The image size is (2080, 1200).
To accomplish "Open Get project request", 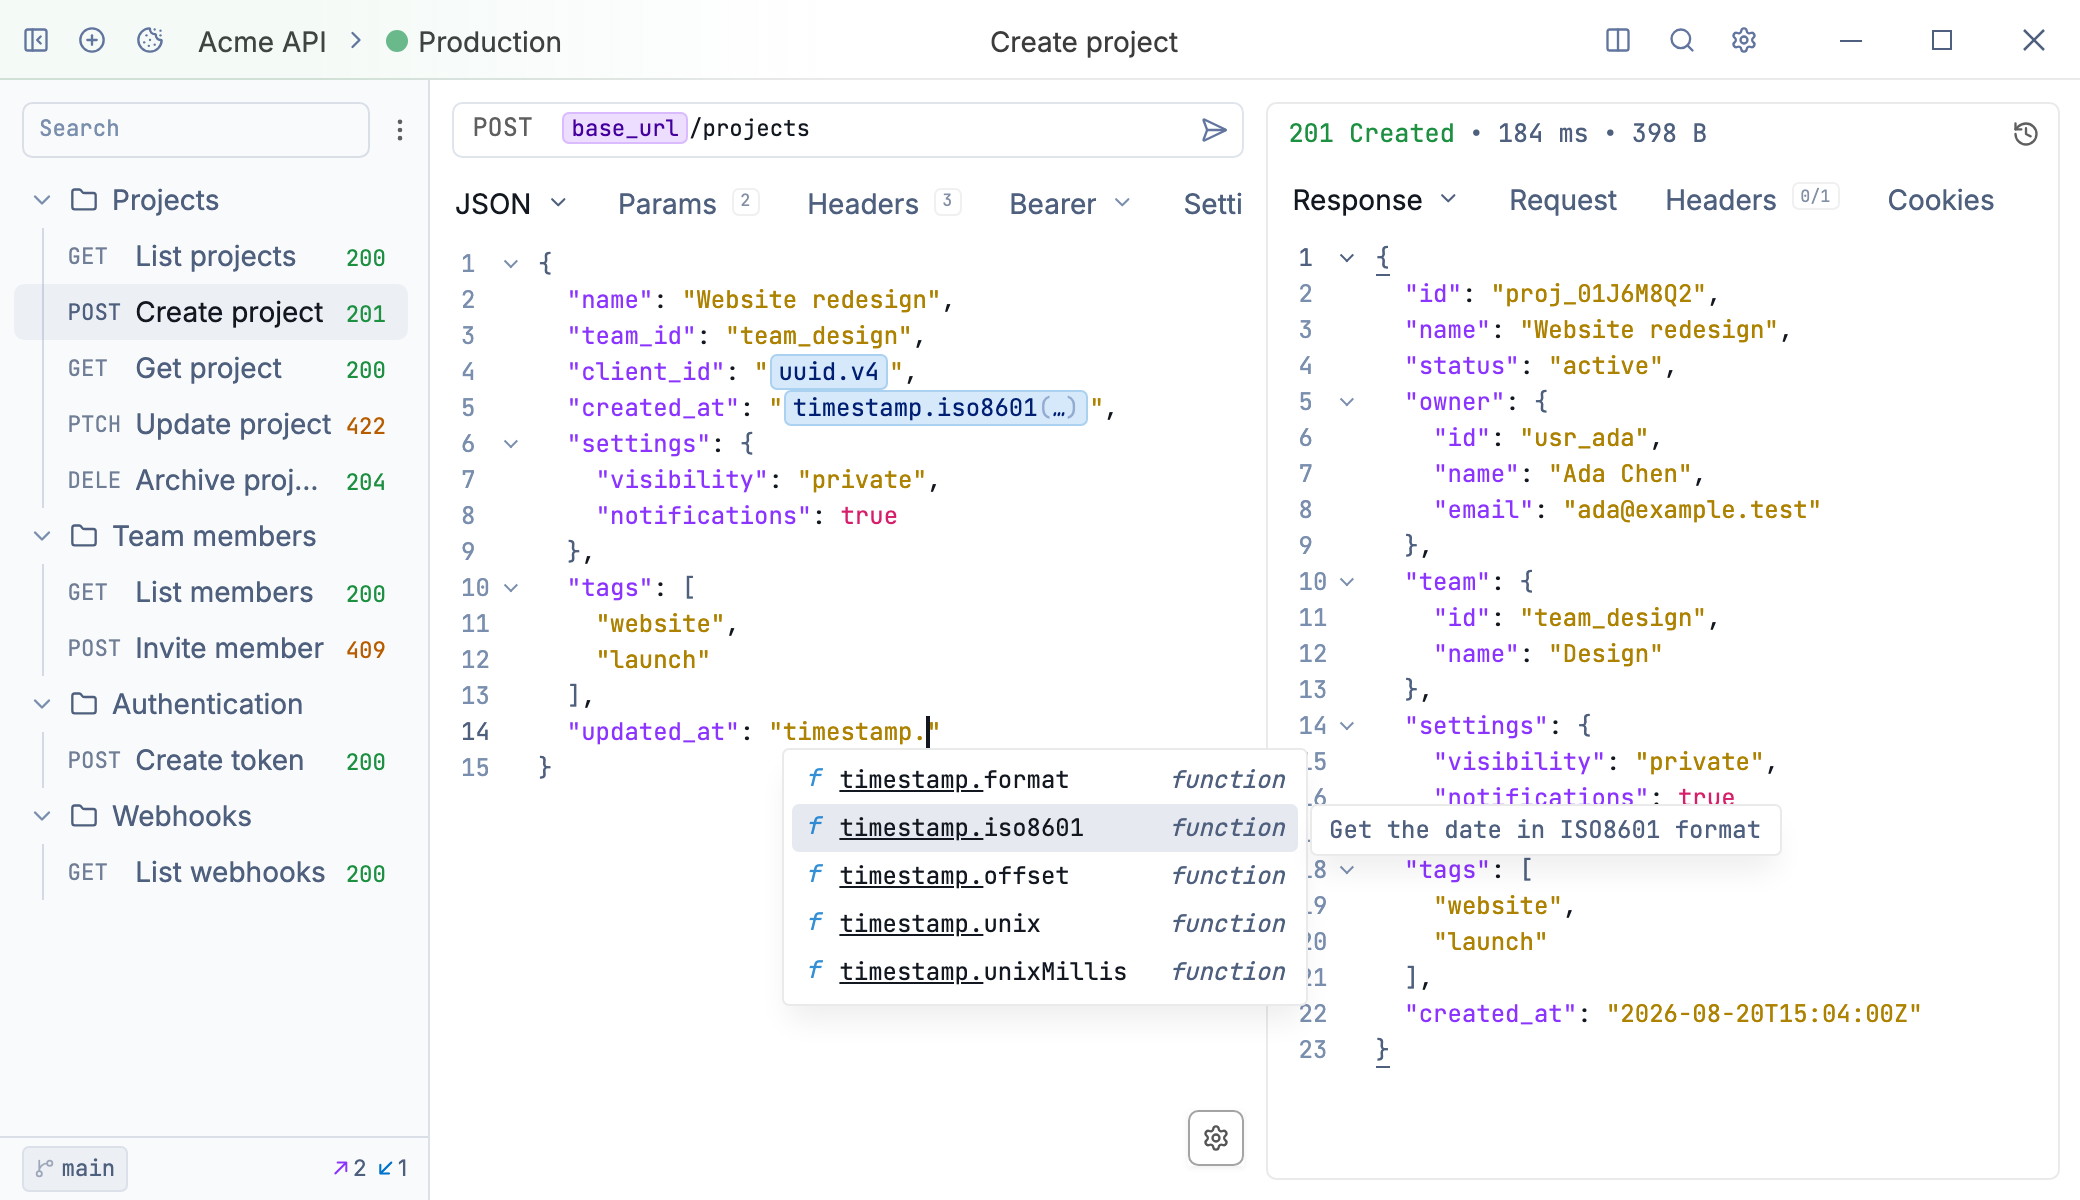I will (x=211, y=368).
